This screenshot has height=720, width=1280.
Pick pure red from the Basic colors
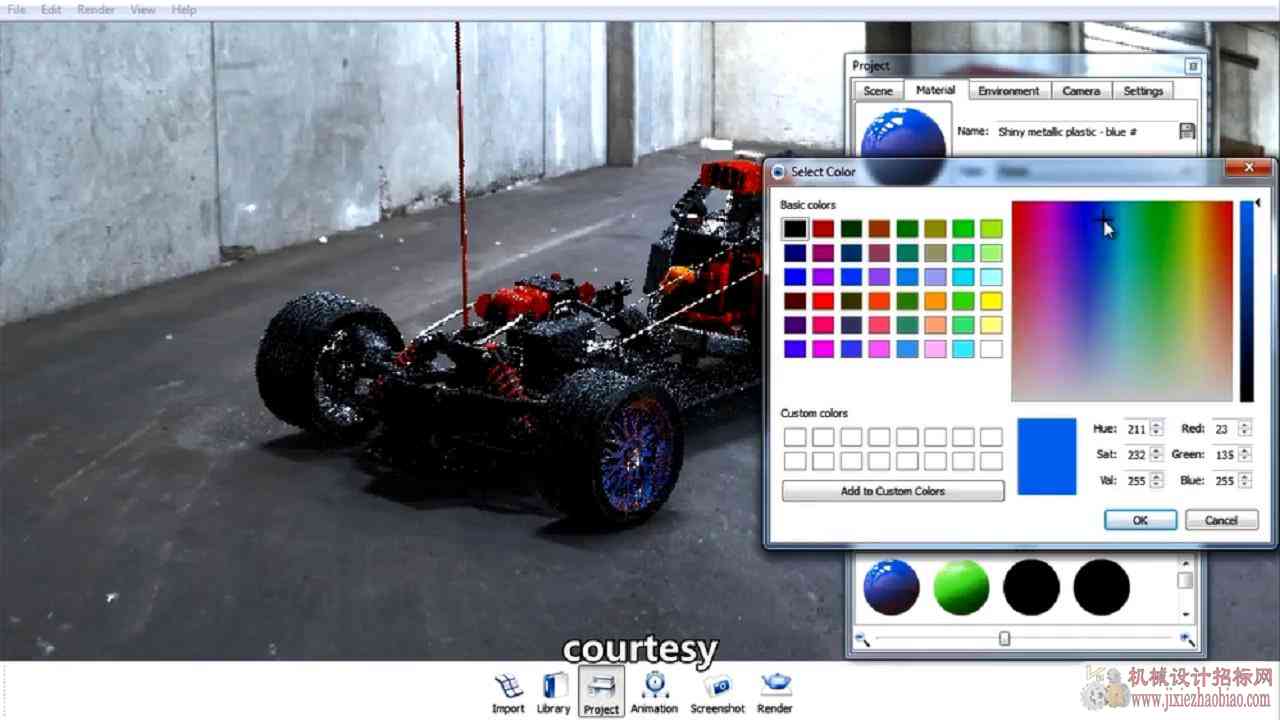pyautogui.click(x=823, y=301)
